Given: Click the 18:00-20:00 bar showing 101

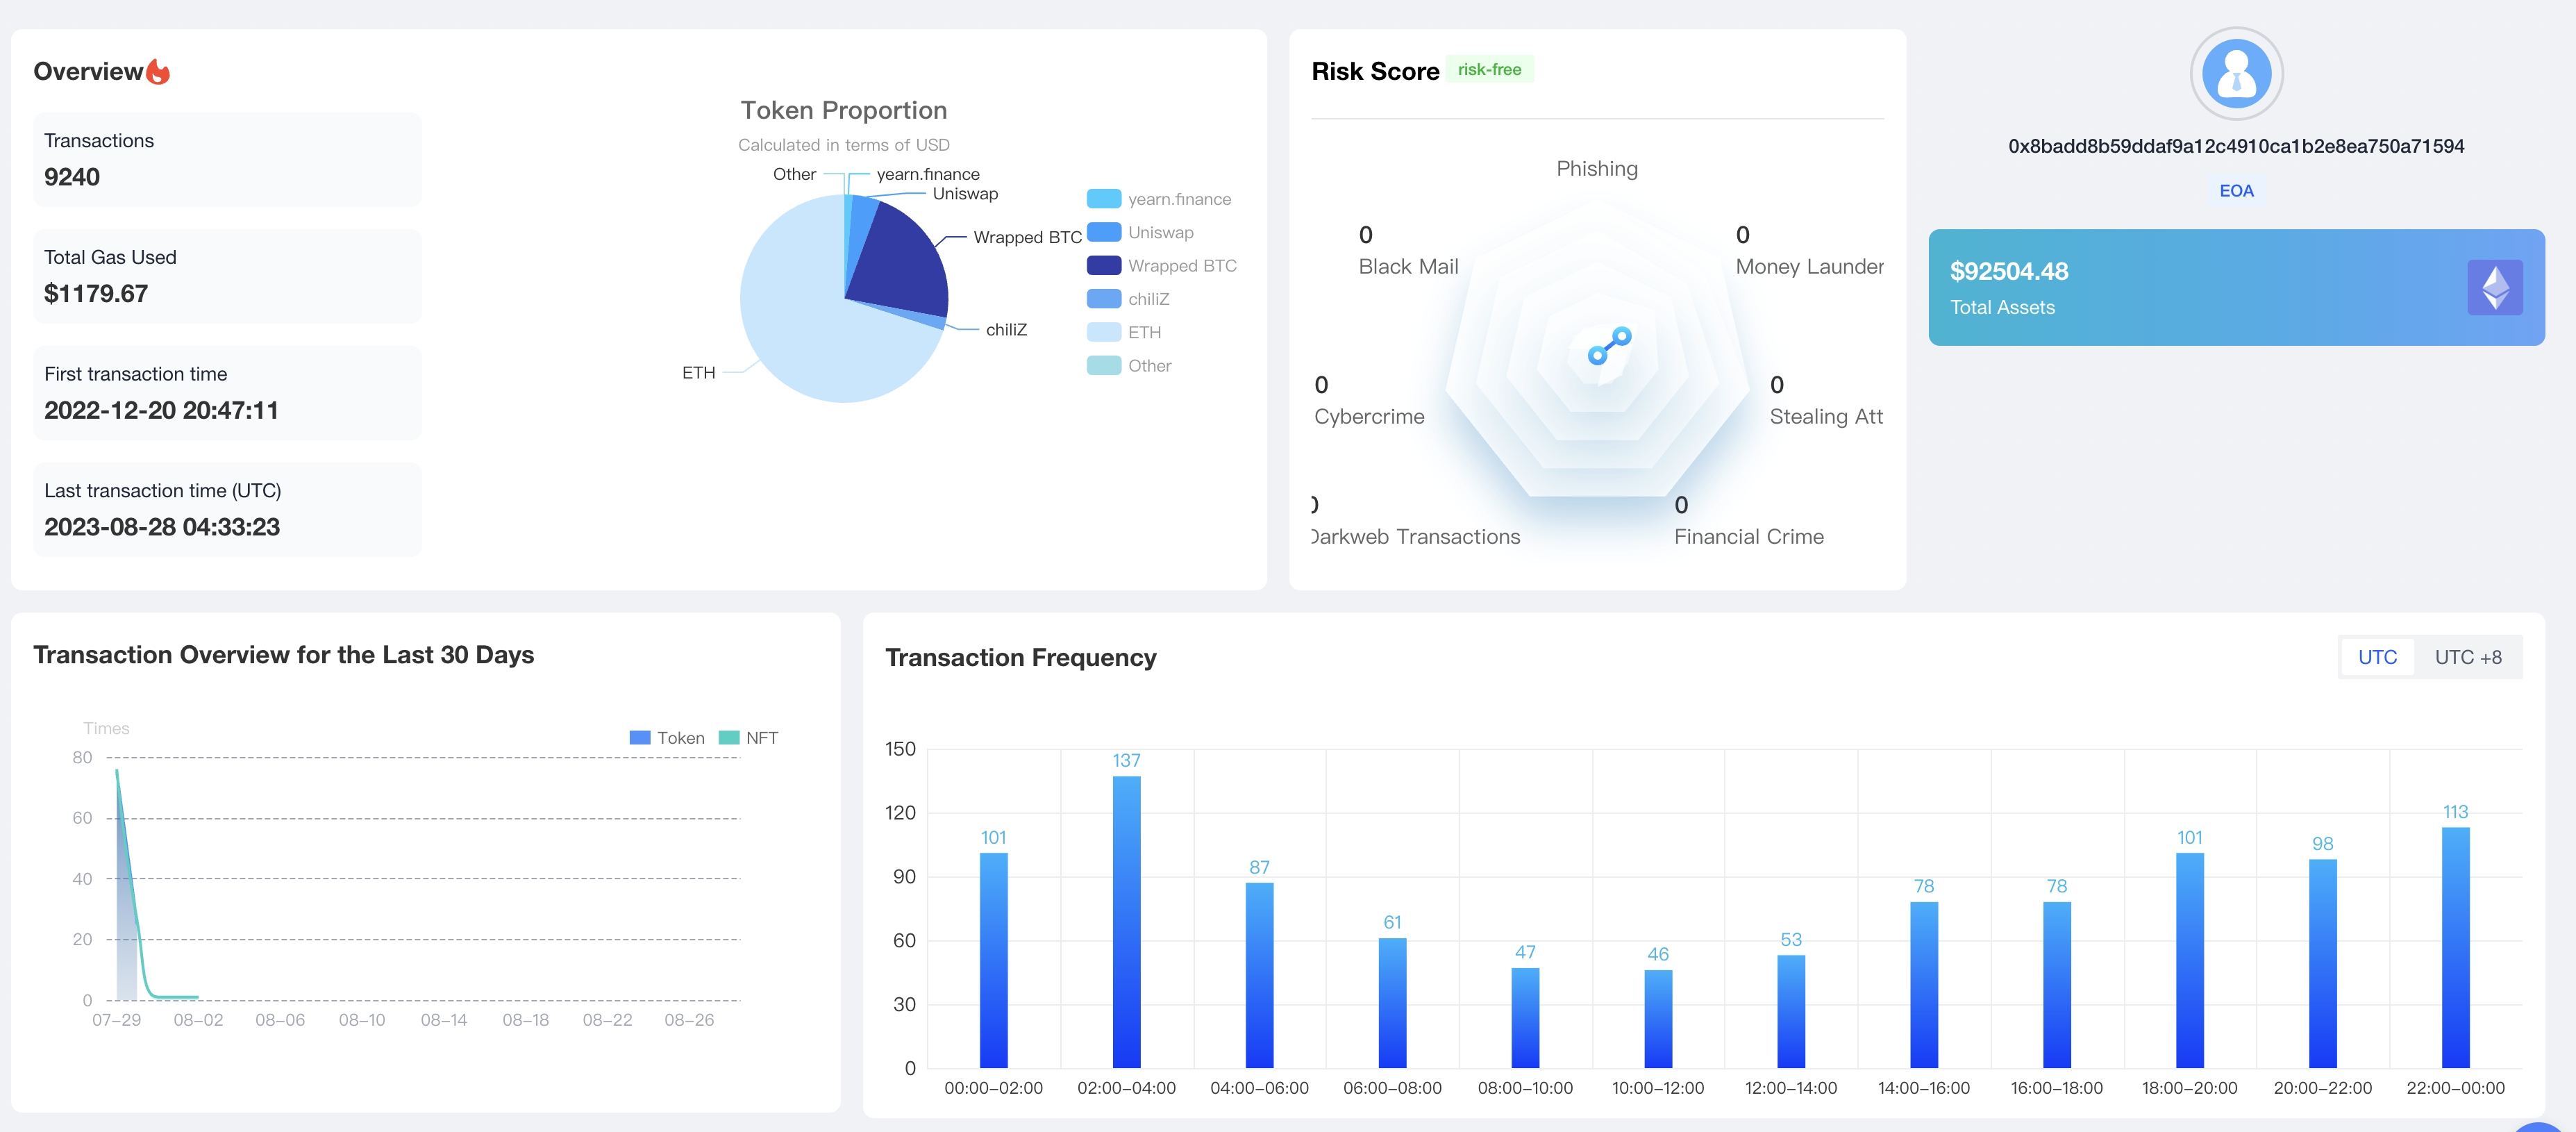Looking at the screenshot, I should 2190,960.
